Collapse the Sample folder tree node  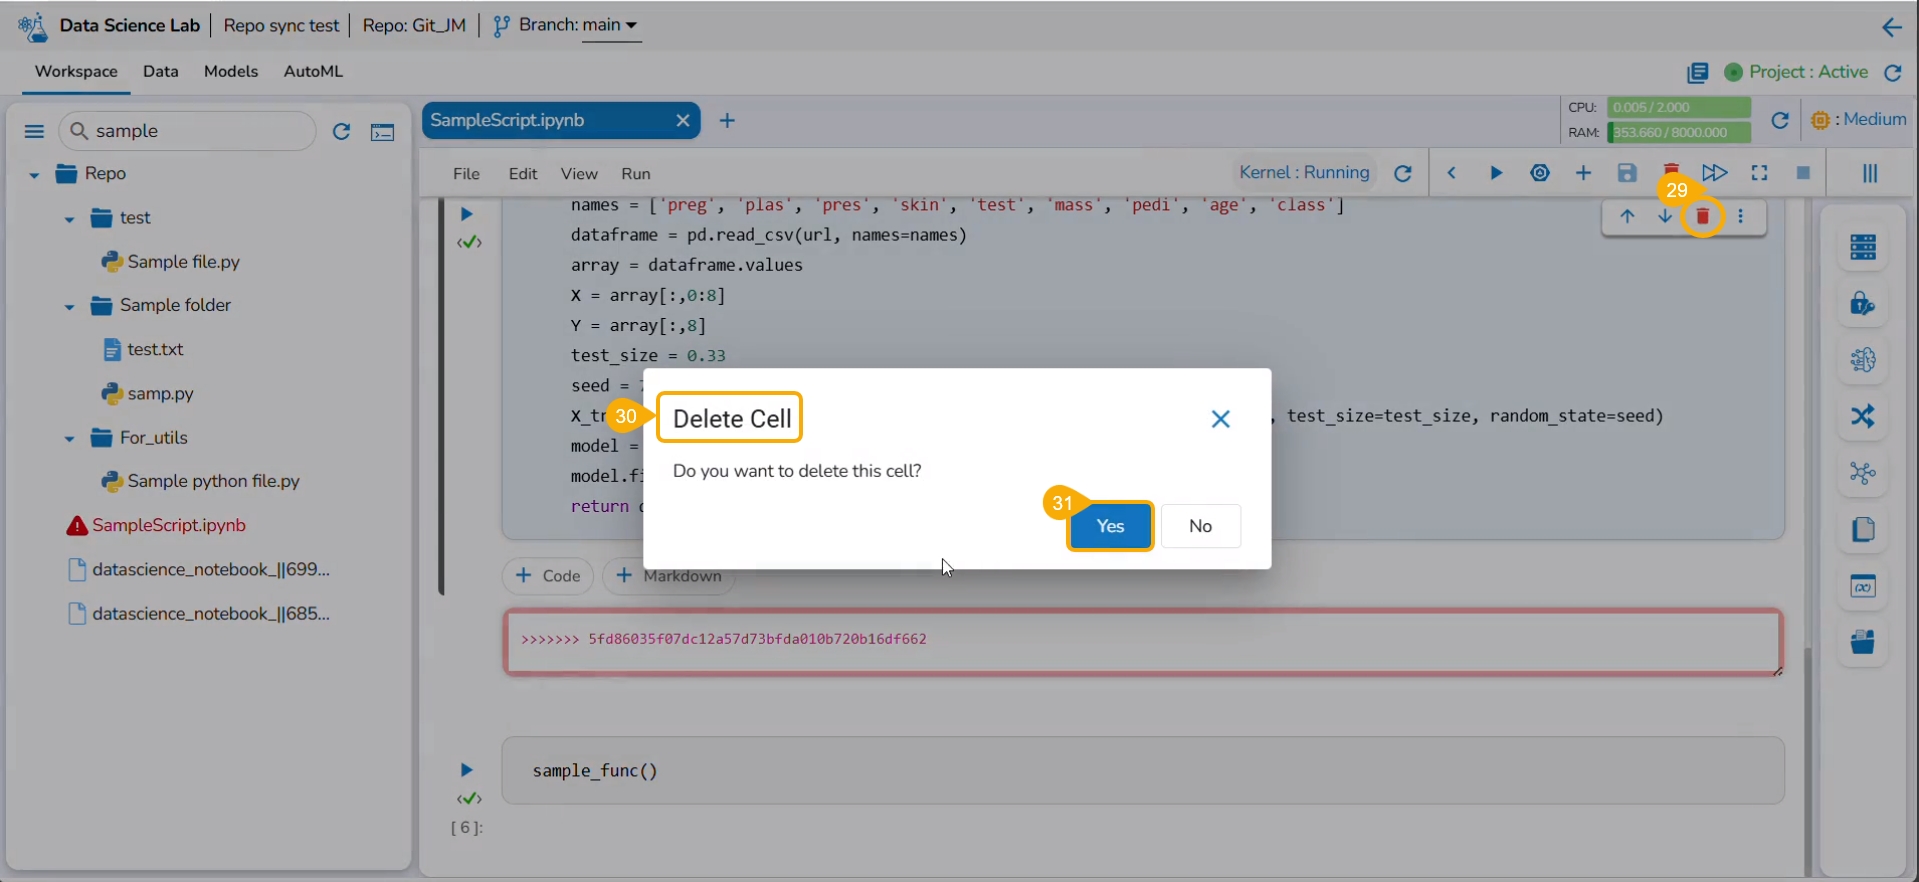69,306
